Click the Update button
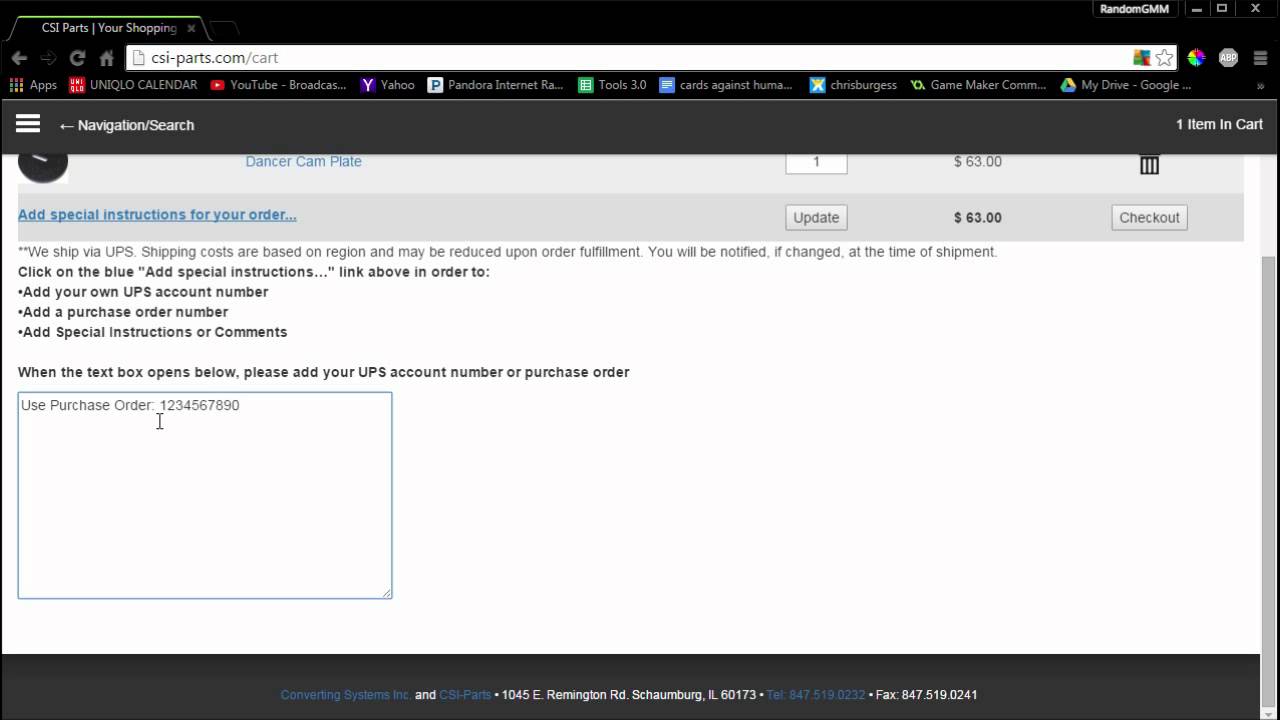The image size is (1280, 720). pos(816,217)
